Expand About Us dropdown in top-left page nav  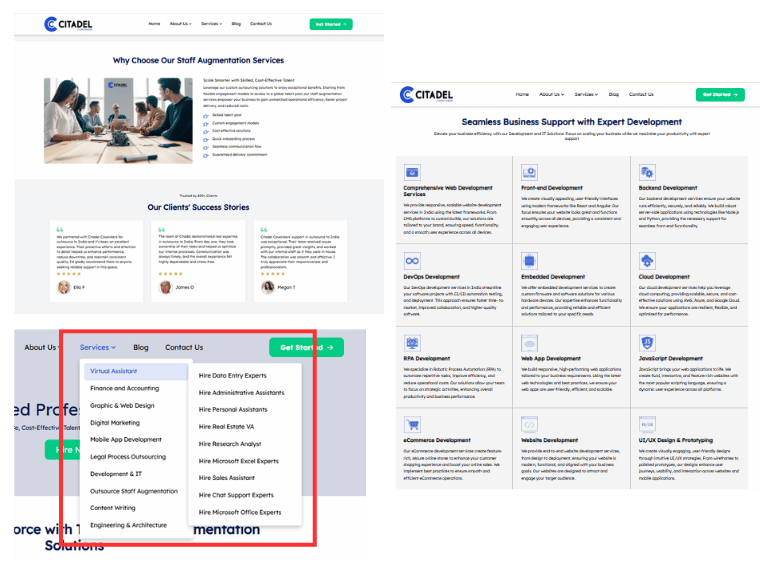180,24
